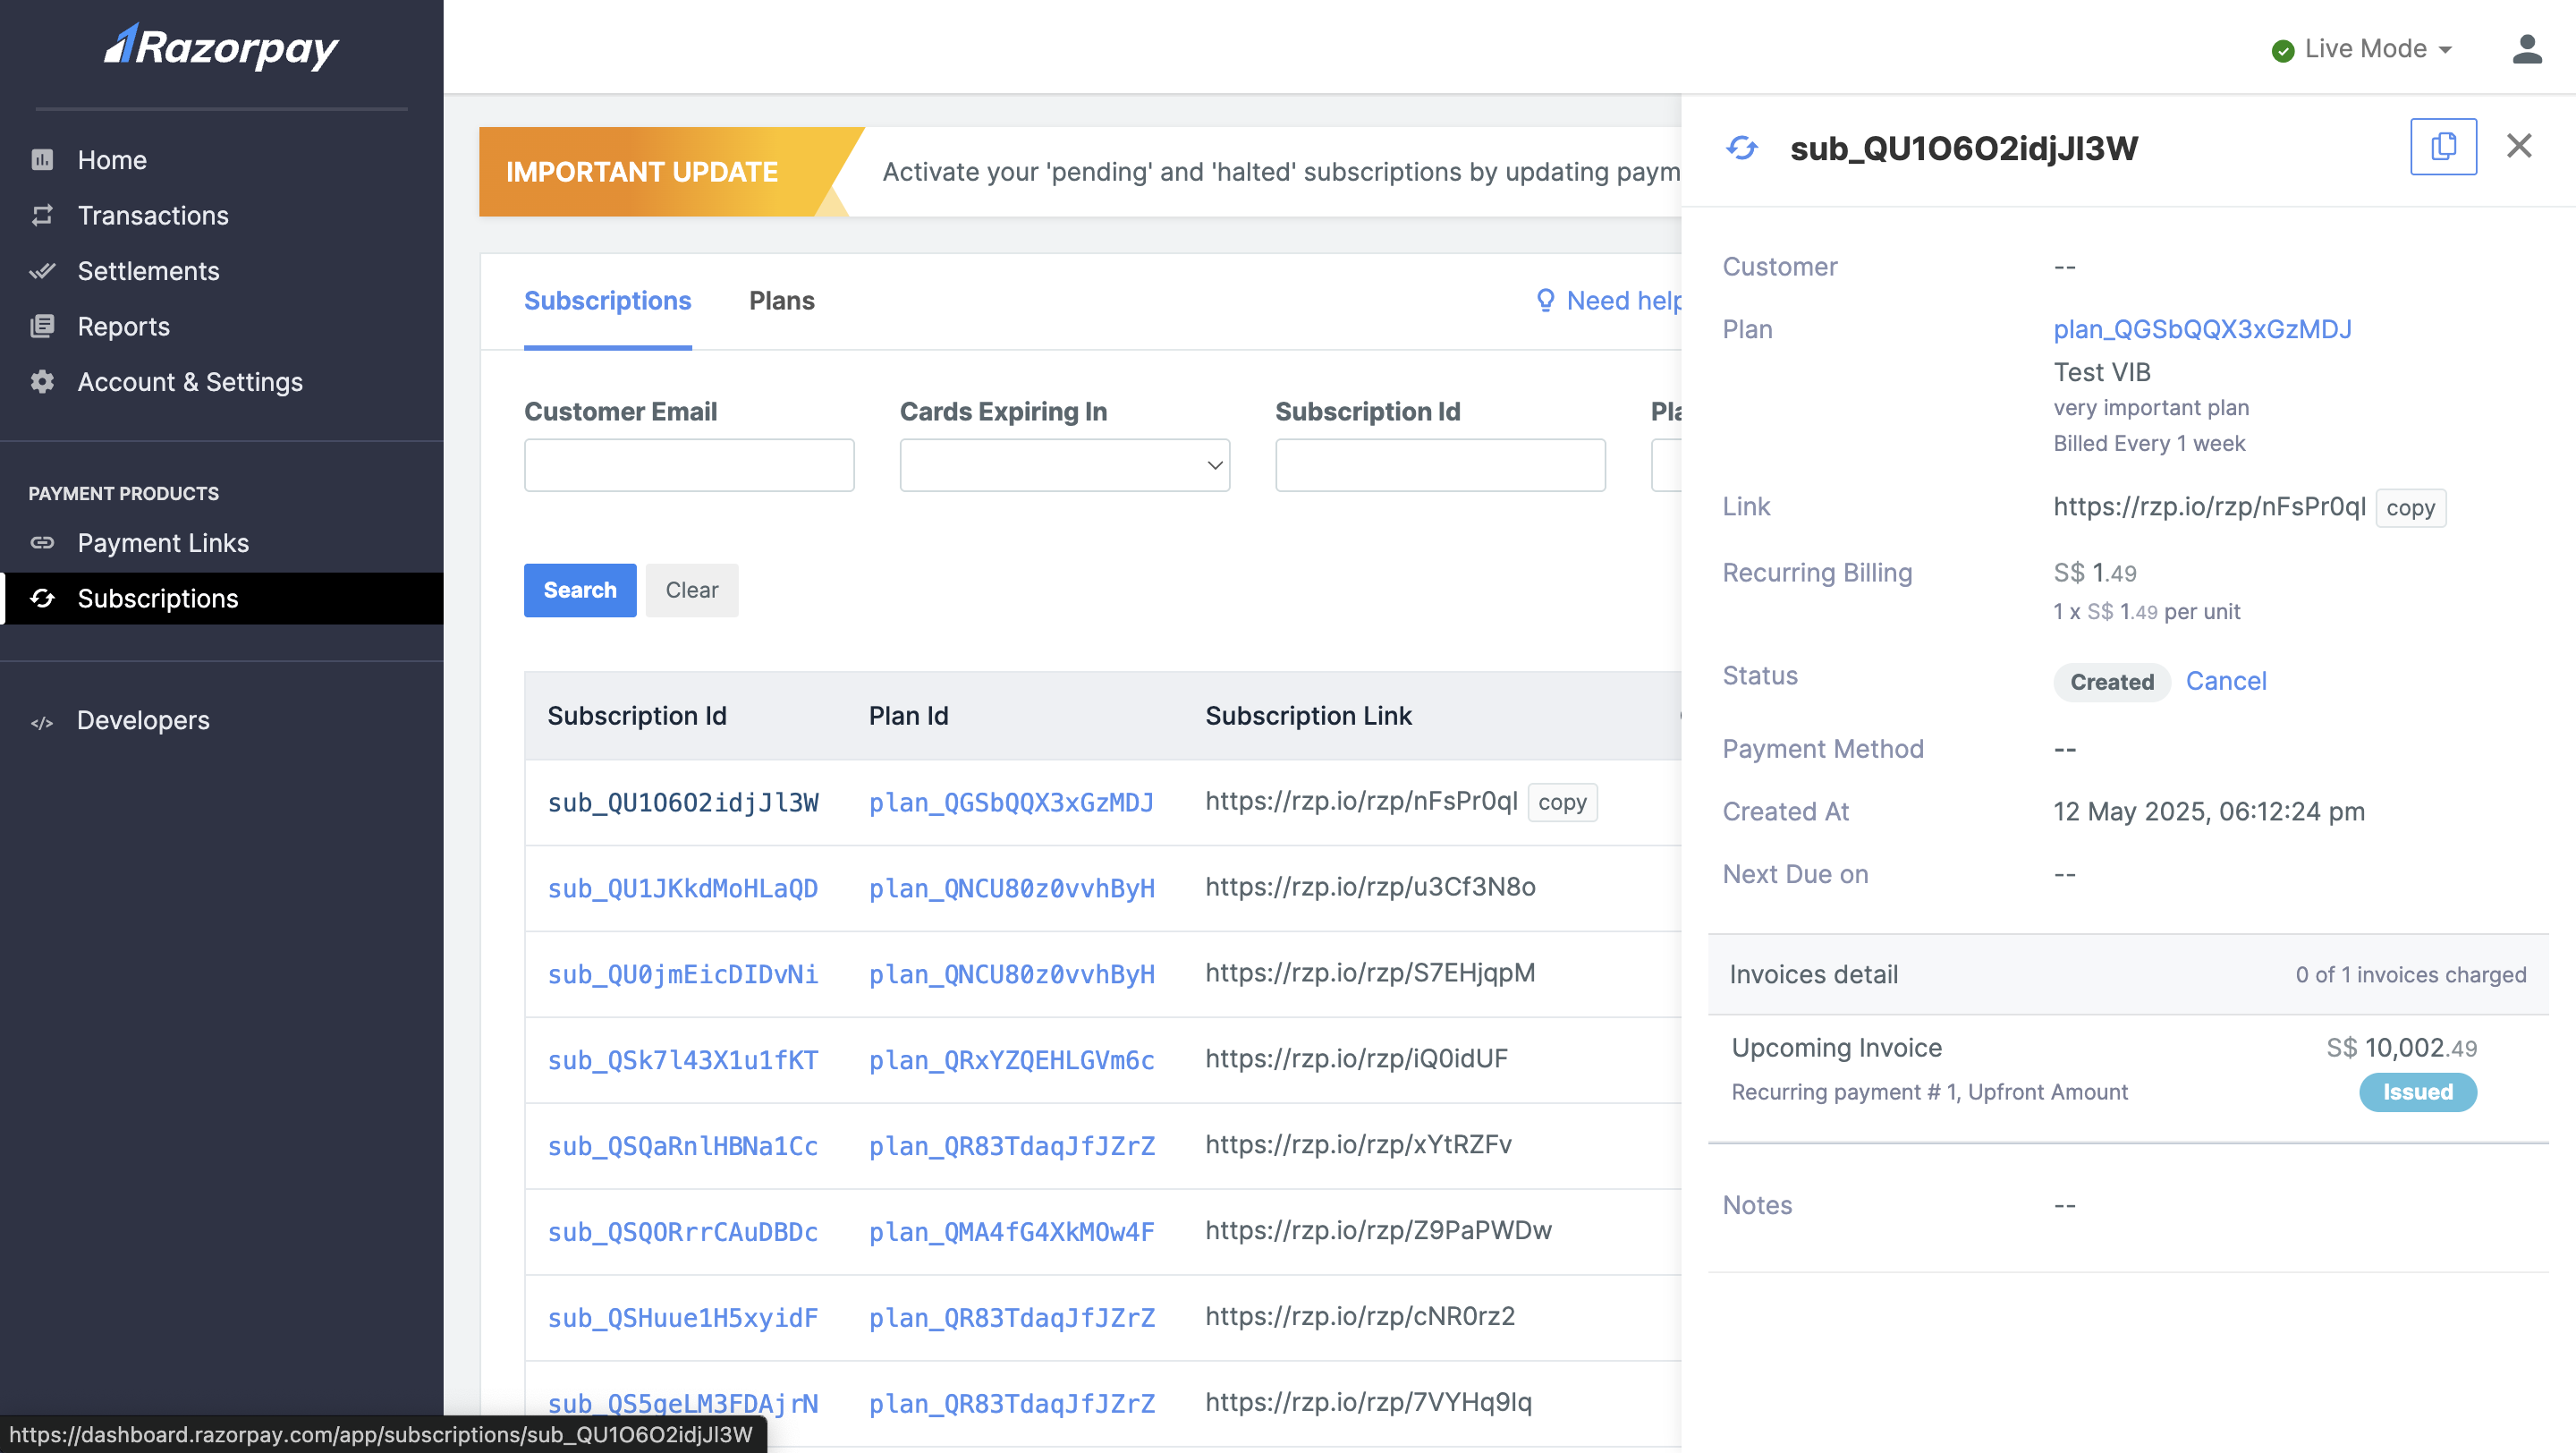
Task: Cancel the subscription via Cancel link
Action: coord(2226,681)
